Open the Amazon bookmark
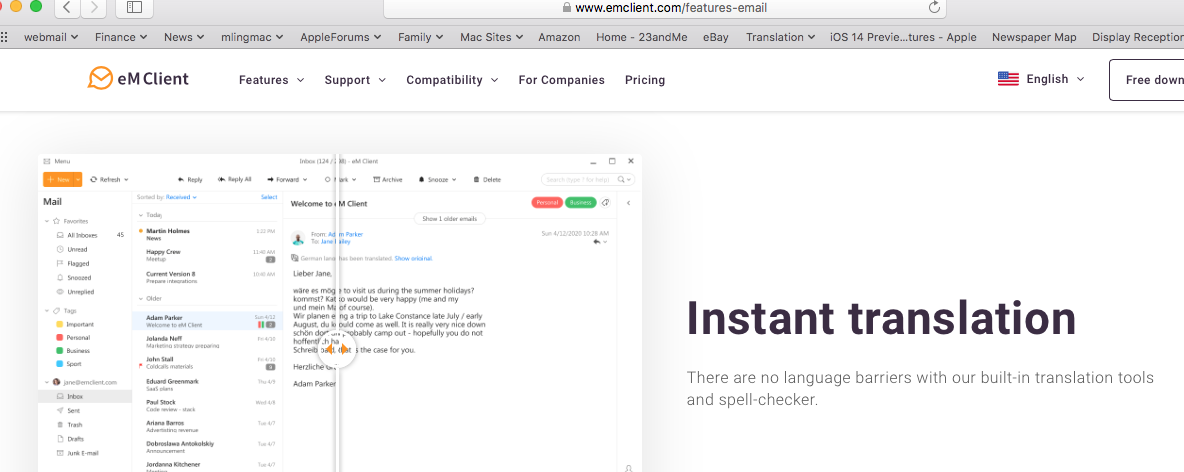The width and height of the screenshot is (1184, 472). point(559,37)
